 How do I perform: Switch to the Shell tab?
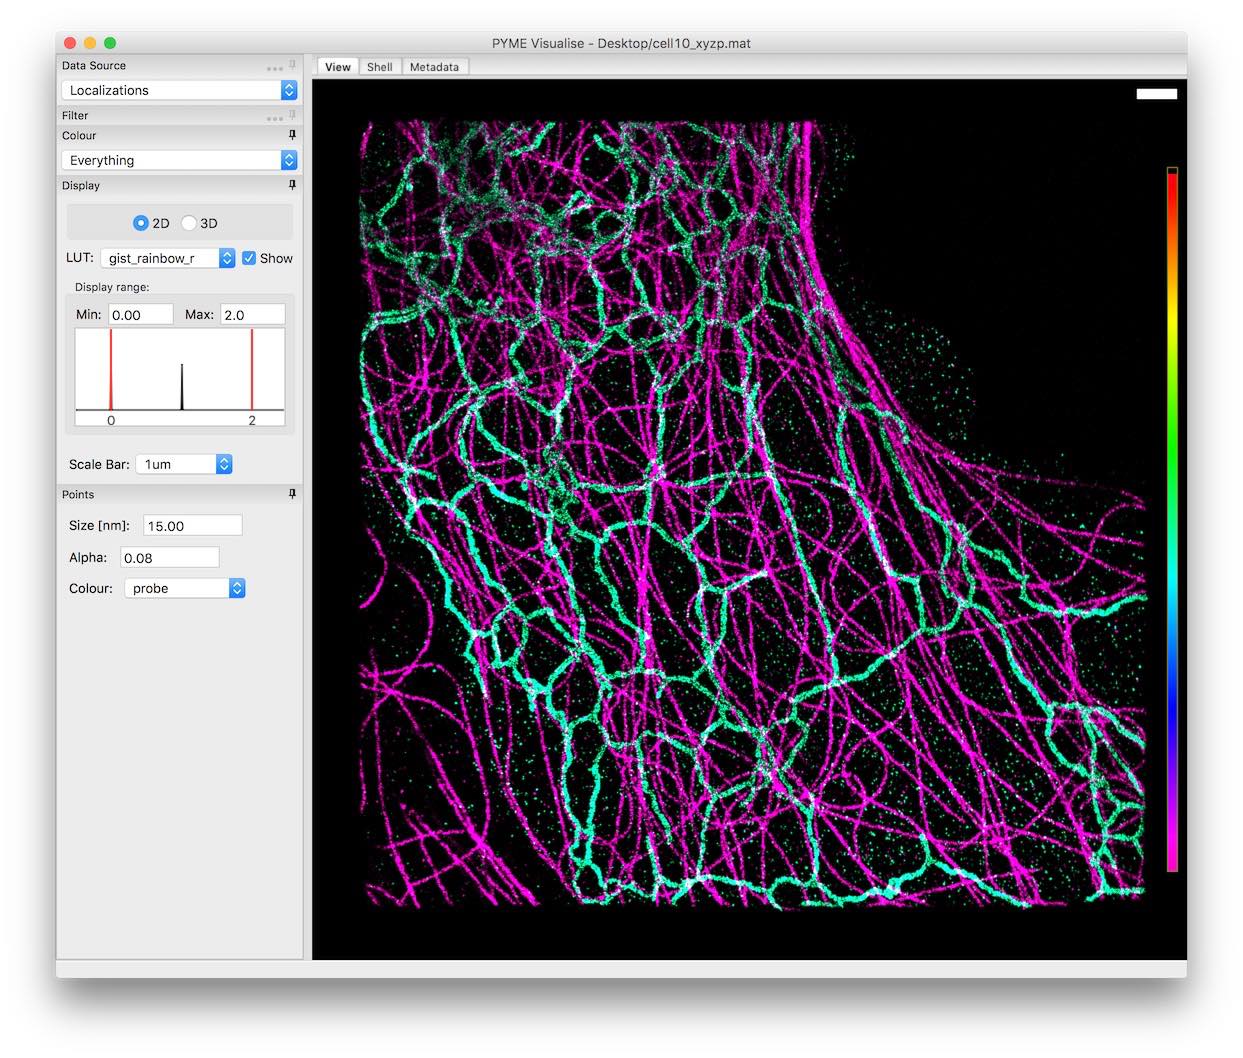379,67
